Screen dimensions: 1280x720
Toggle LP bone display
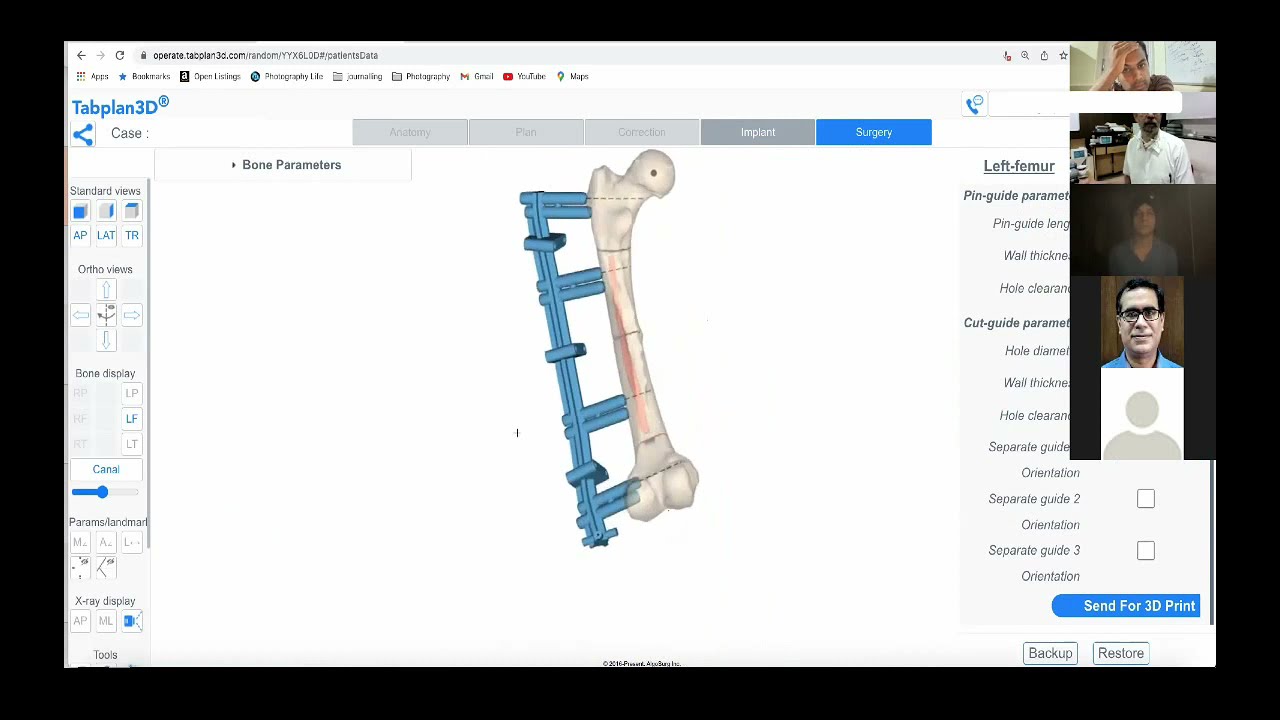coord(132,393)
